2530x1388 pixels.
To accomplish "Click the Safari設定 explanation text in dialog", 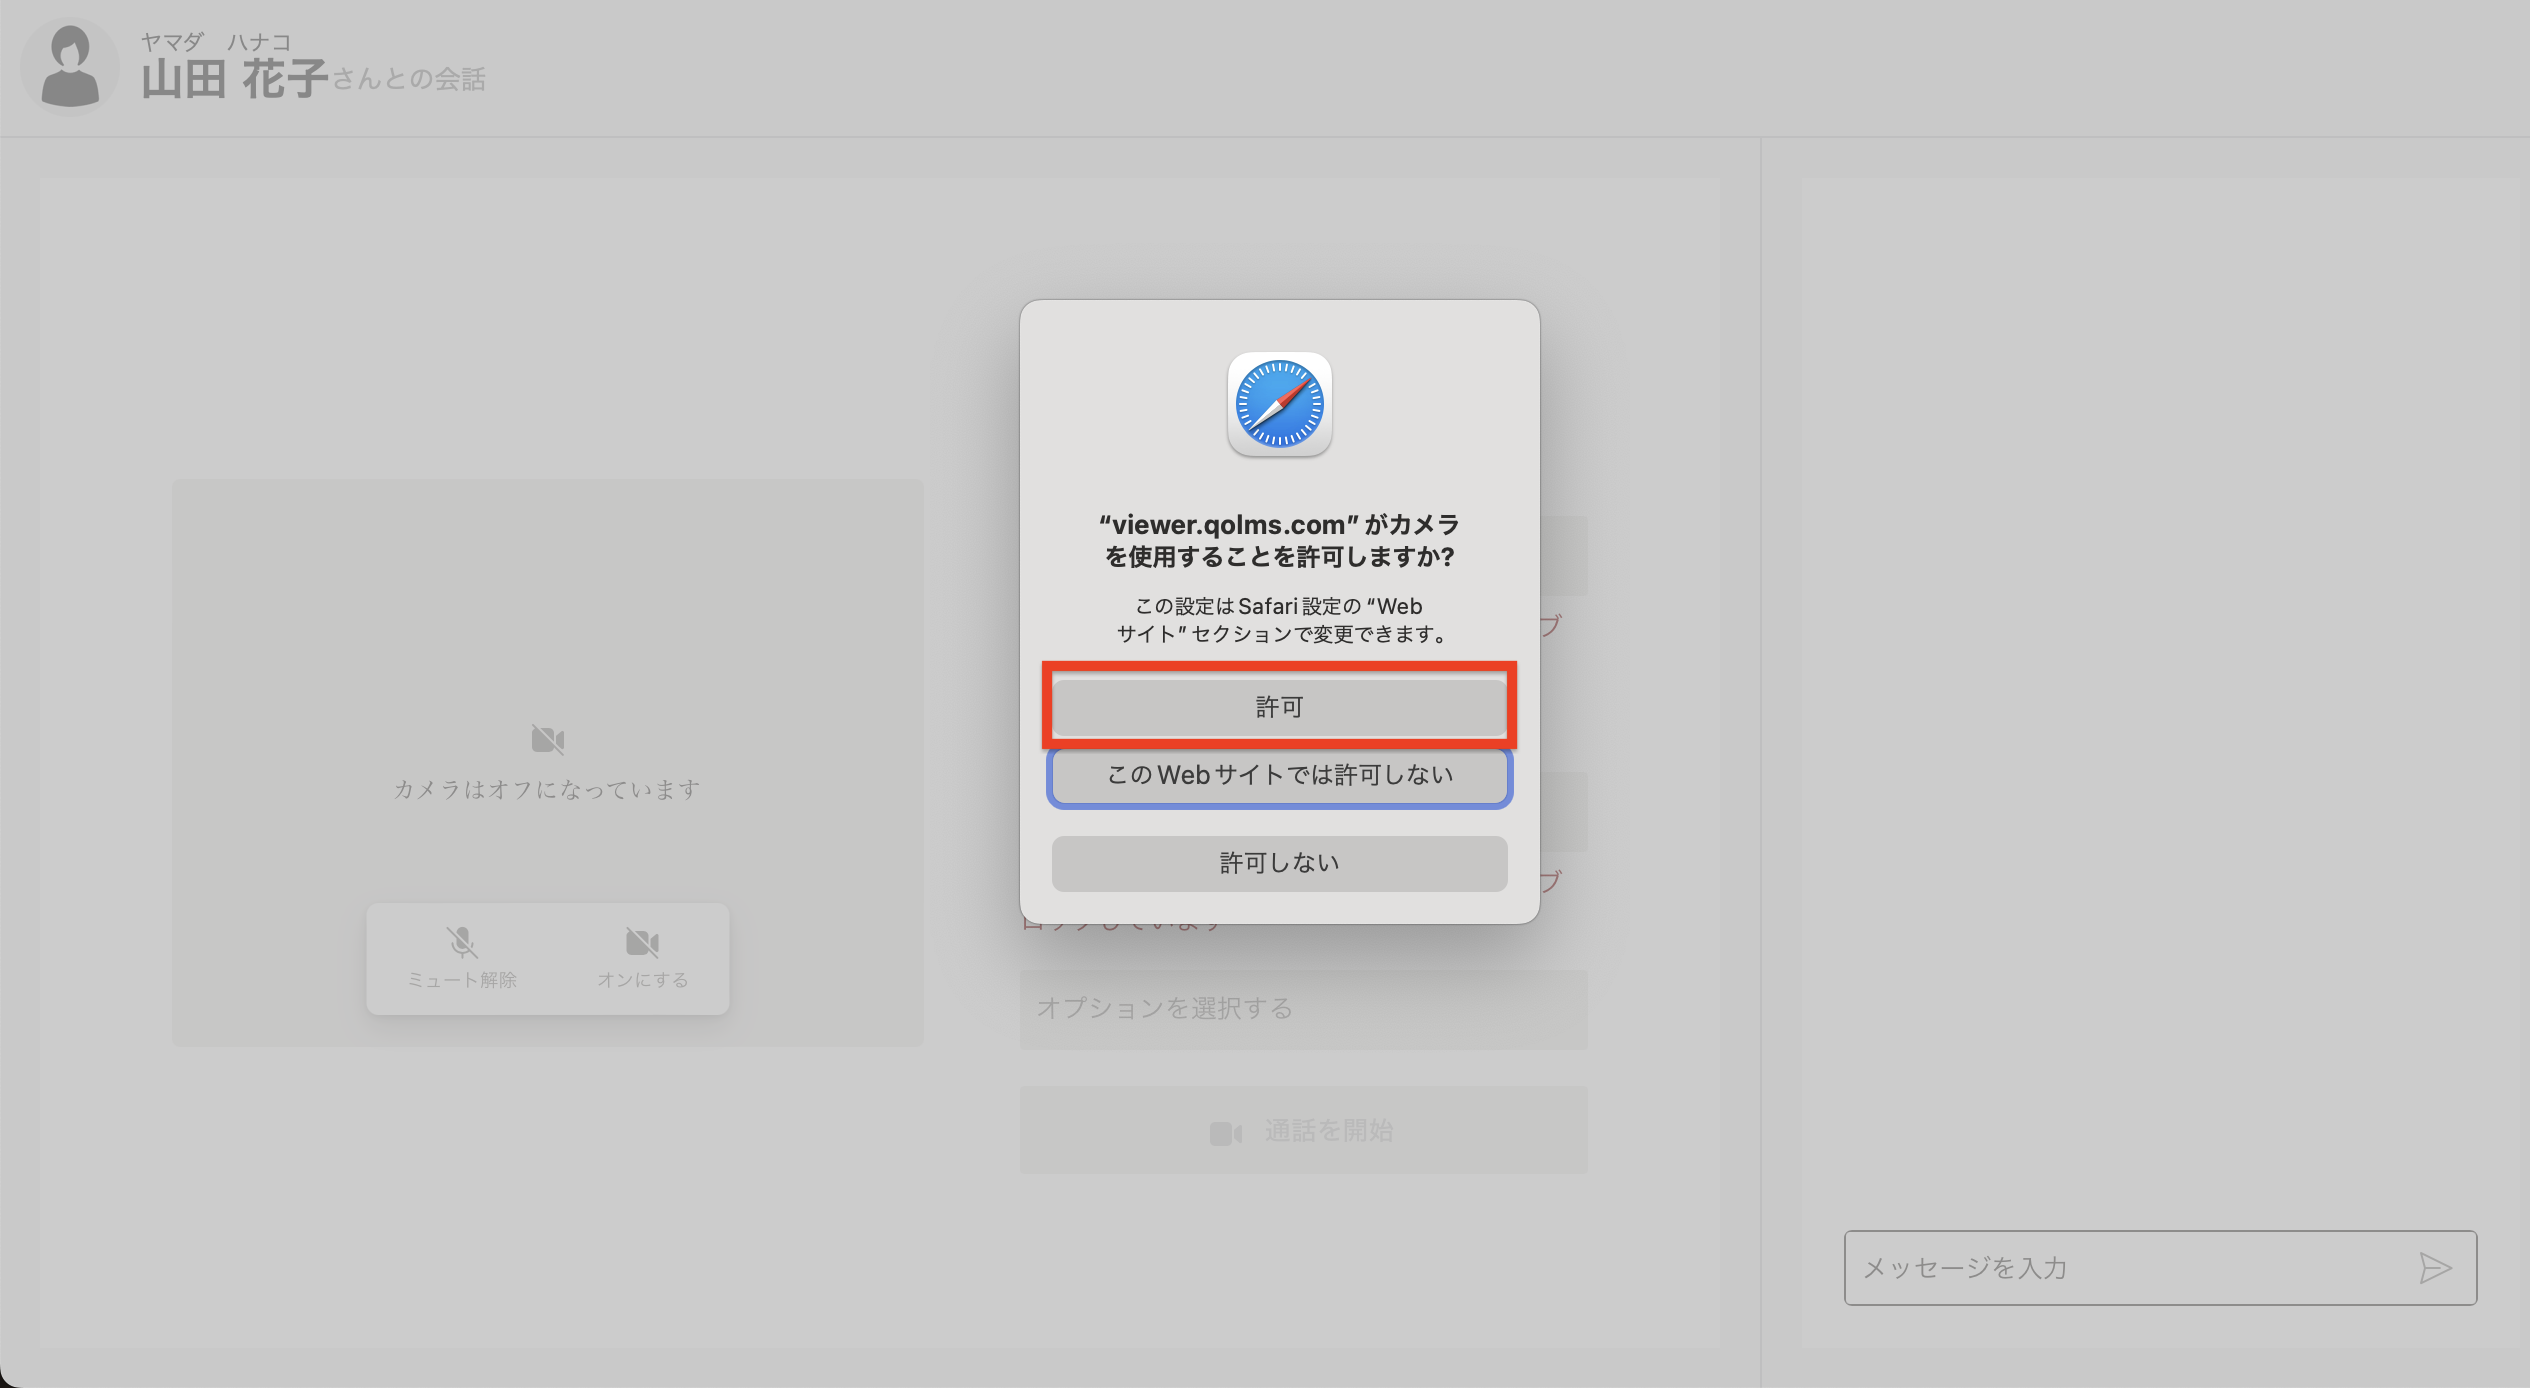I will point(1279,620).
